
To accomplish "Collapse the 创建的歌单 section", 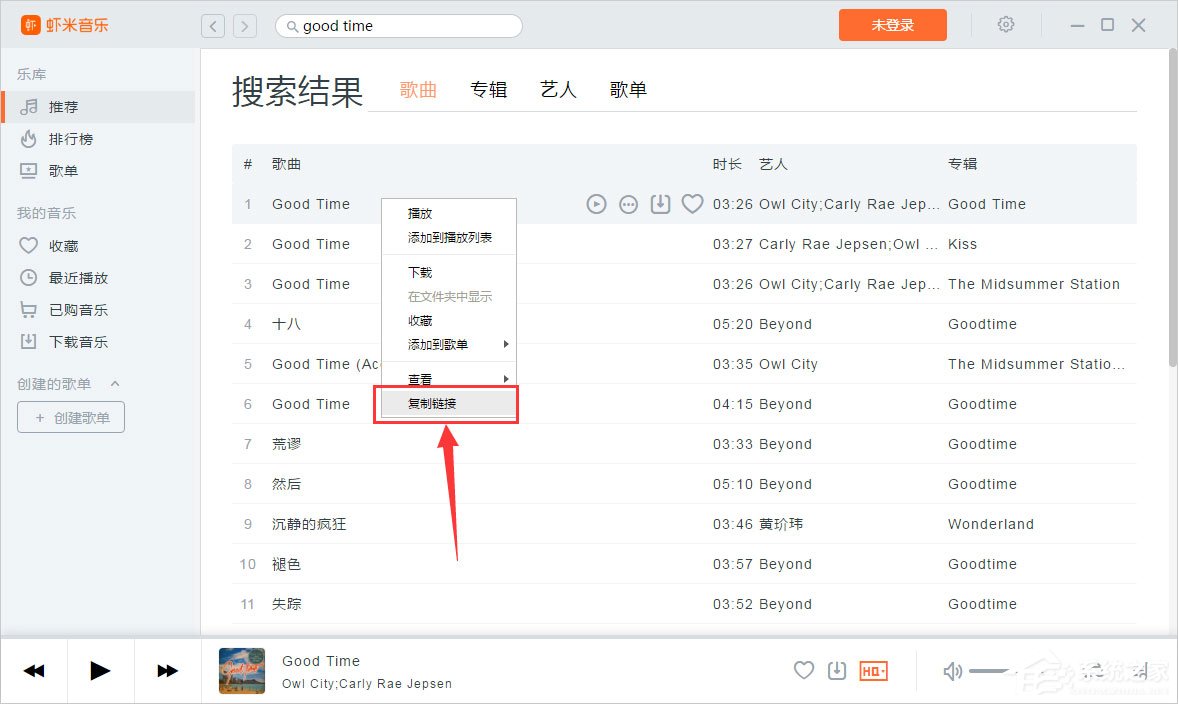I will (x=114, y=383).
